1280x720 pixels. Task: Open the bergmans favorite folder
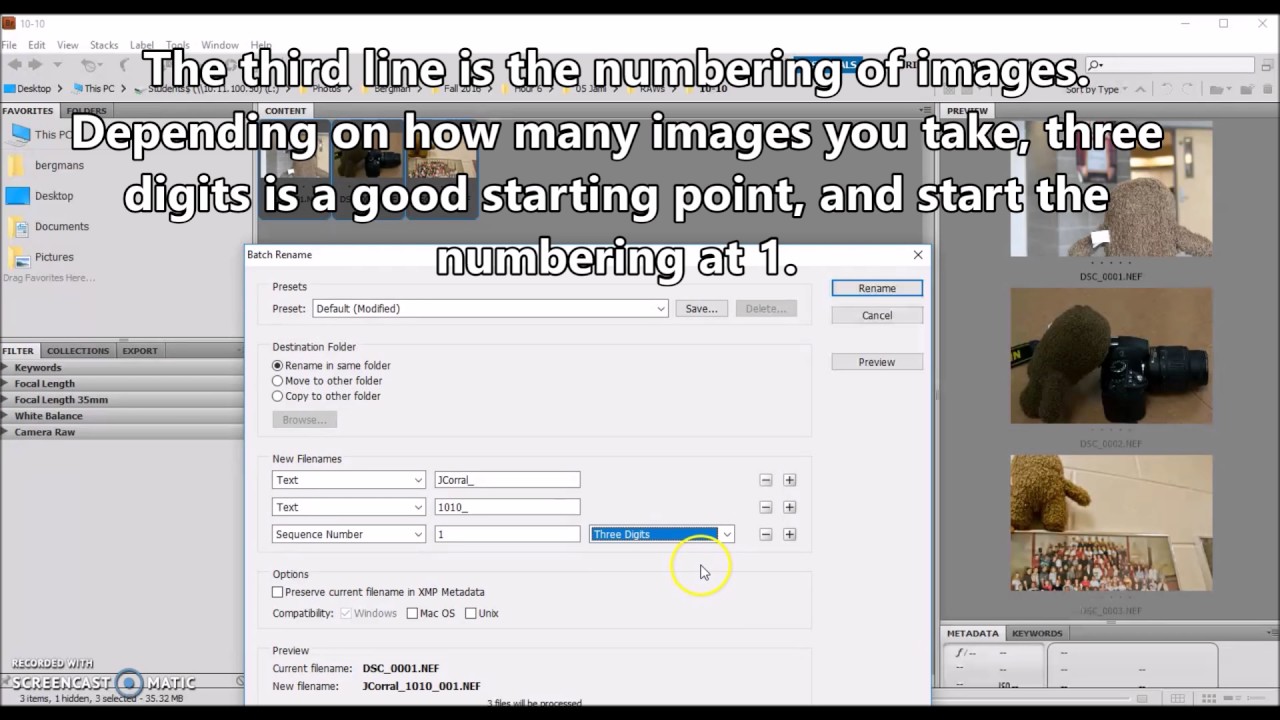(x=46, y=165)
